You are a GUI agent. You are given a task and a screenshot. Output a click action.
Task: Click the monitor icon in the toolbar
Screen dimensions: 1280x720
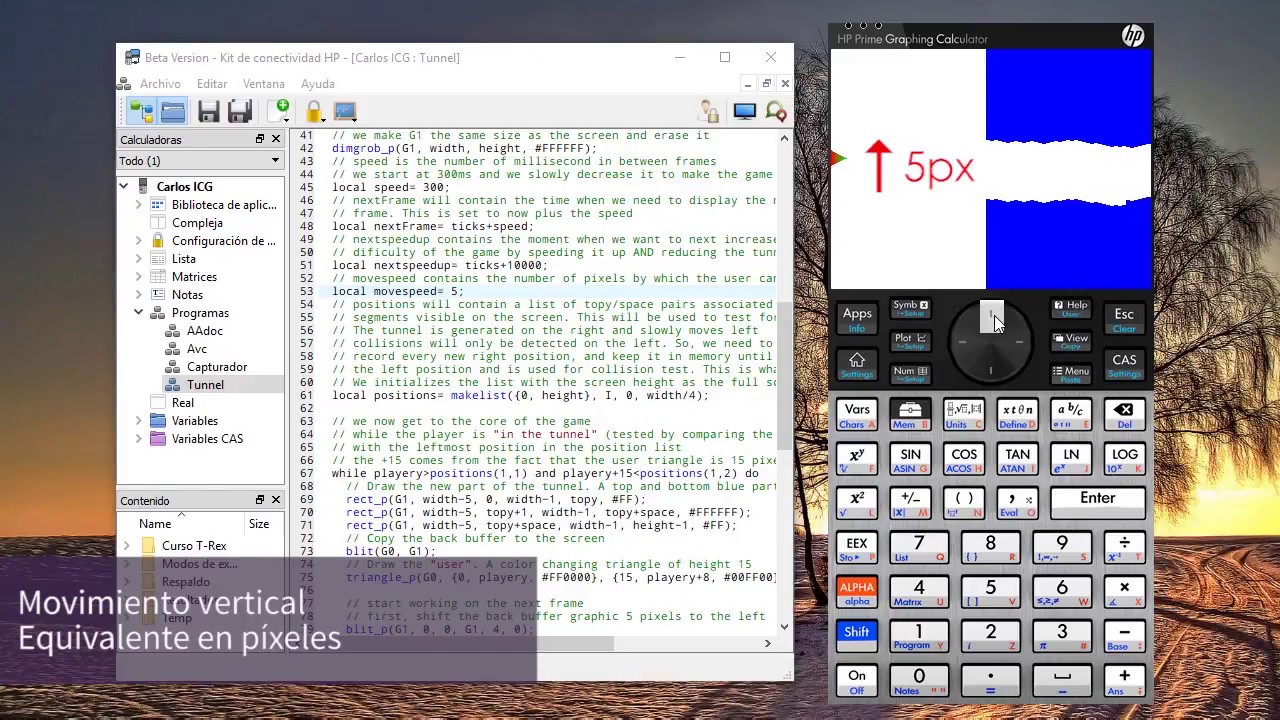click(744, 111)
